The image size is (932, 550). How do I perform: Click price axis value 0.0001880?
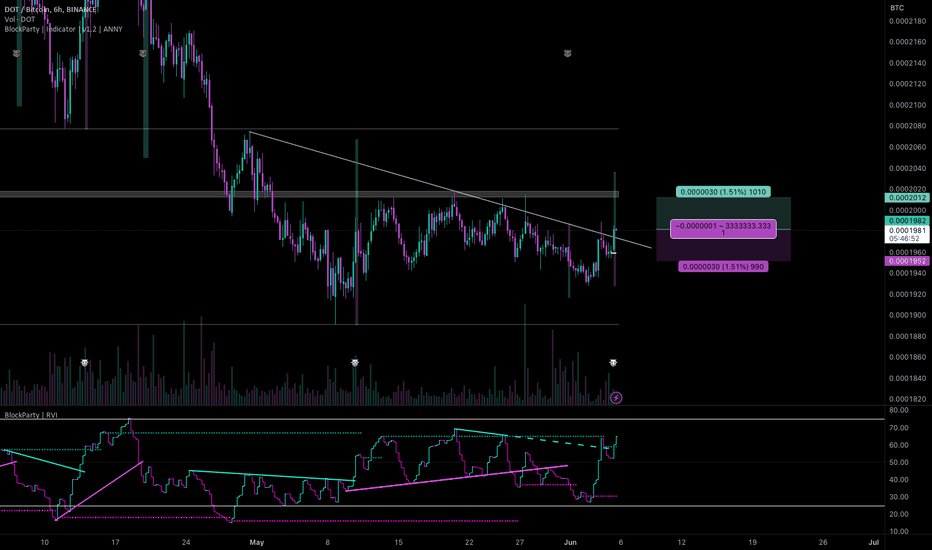point(907,337)
